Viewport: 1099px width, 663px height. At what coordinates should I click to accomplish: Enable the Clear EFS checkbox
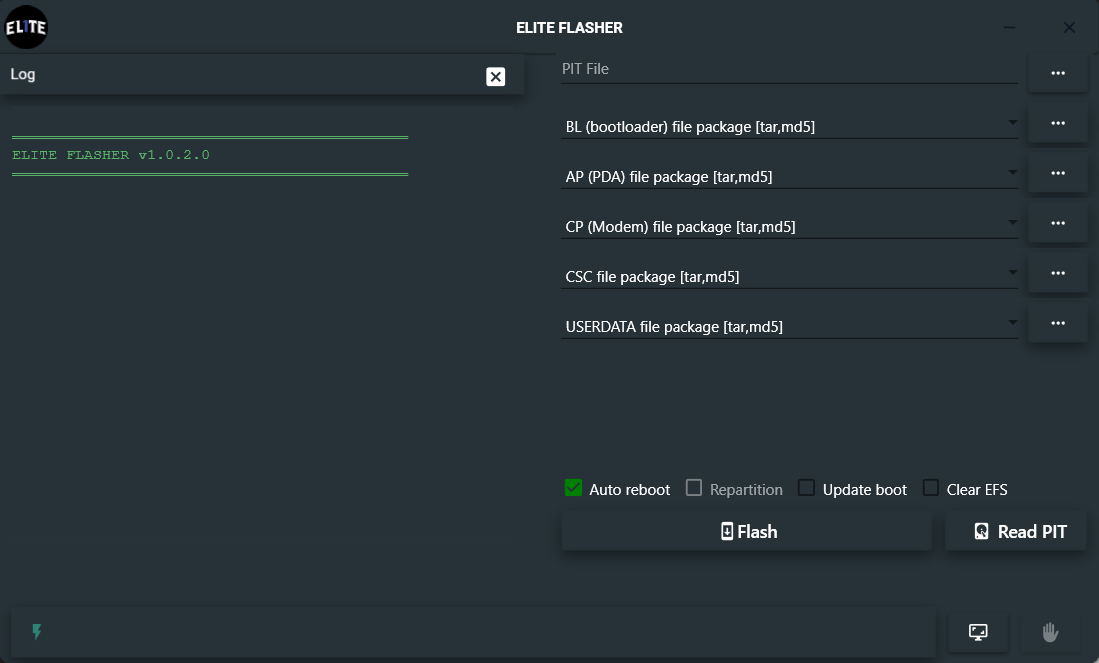(930, 488)
